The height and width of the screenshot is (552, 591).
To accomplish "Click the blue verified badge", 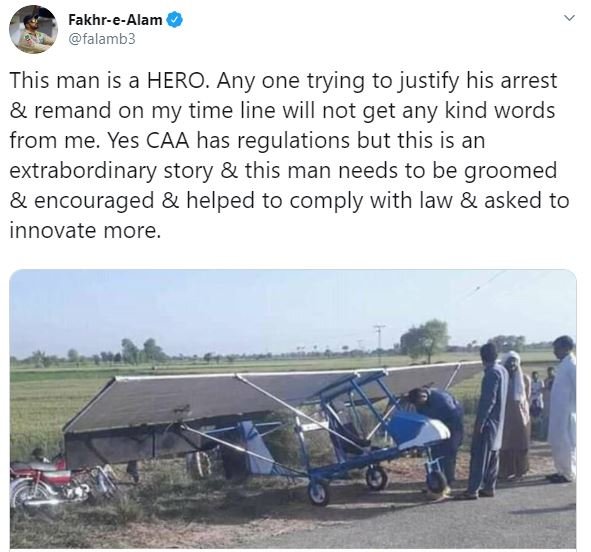I will point(175,20).
